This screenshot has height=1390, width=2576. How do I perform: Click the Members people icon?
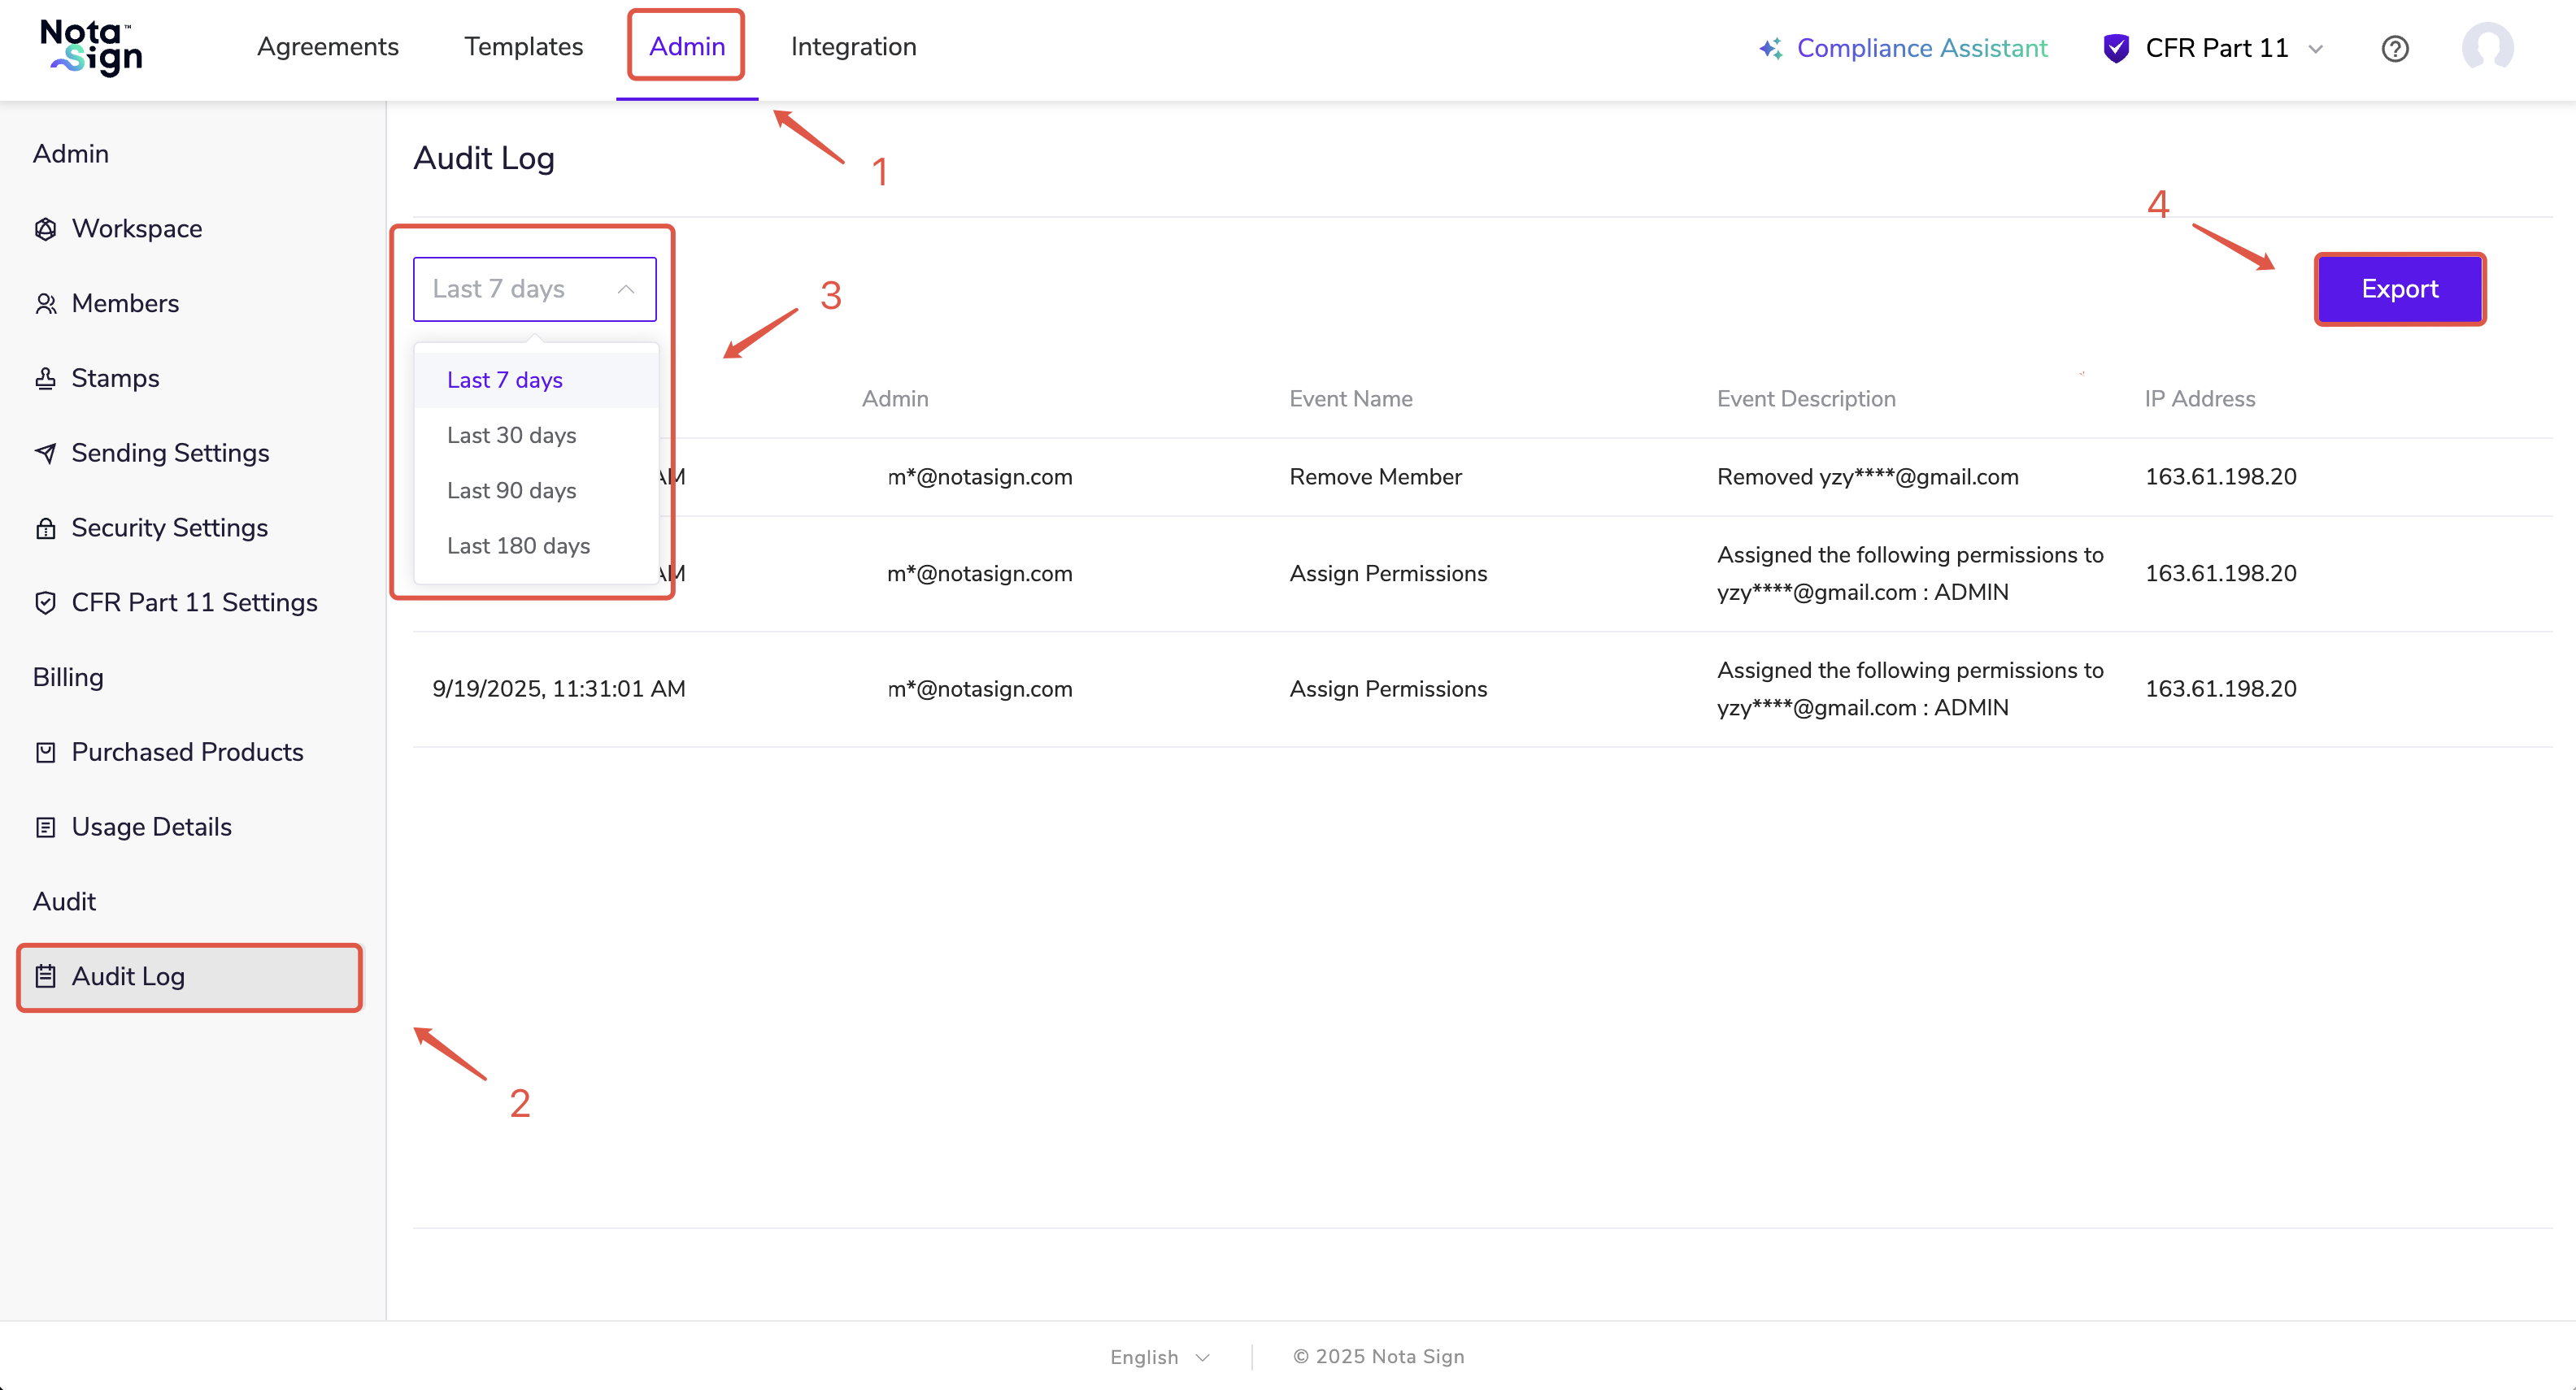click(x=45, y=303)
